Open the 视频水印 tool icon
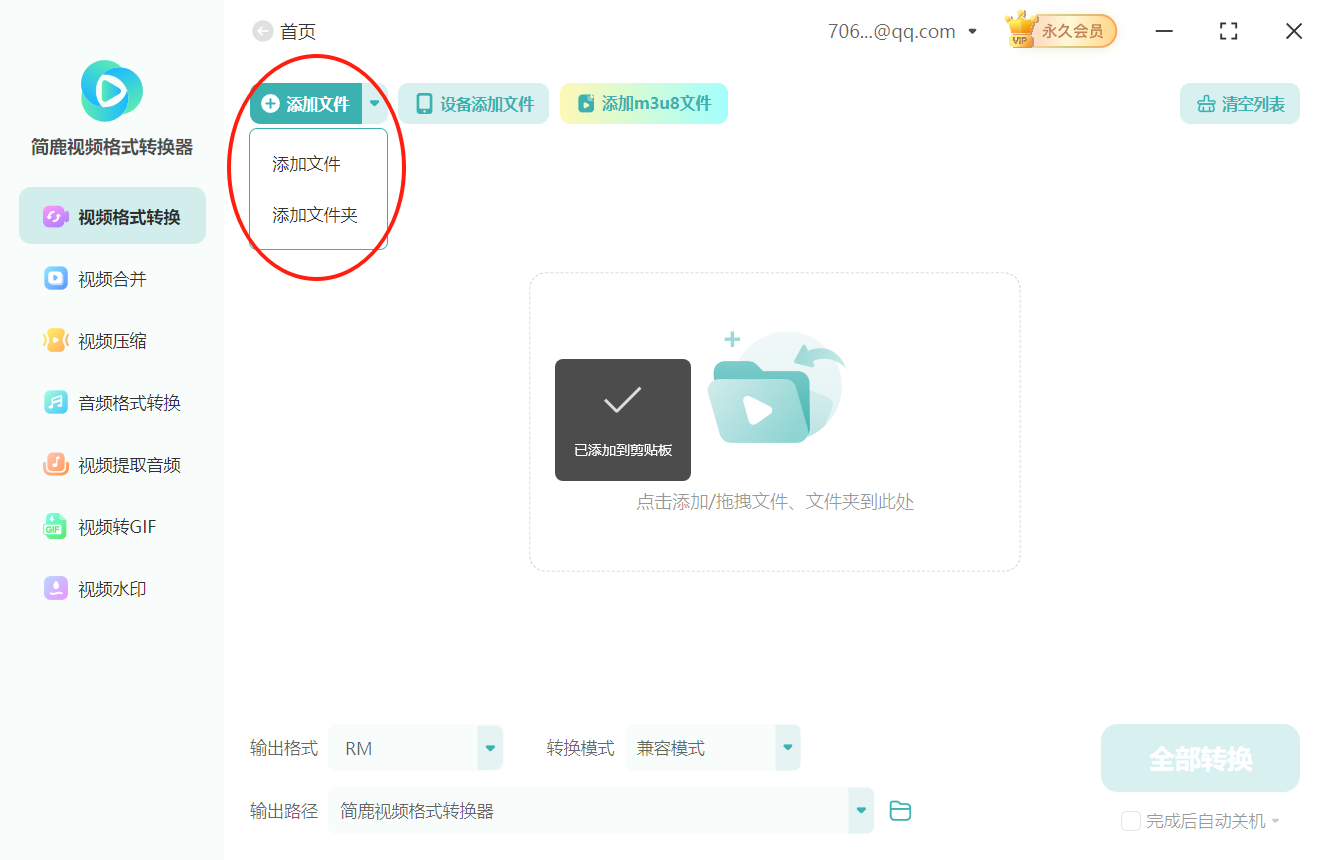 [56, 588]
